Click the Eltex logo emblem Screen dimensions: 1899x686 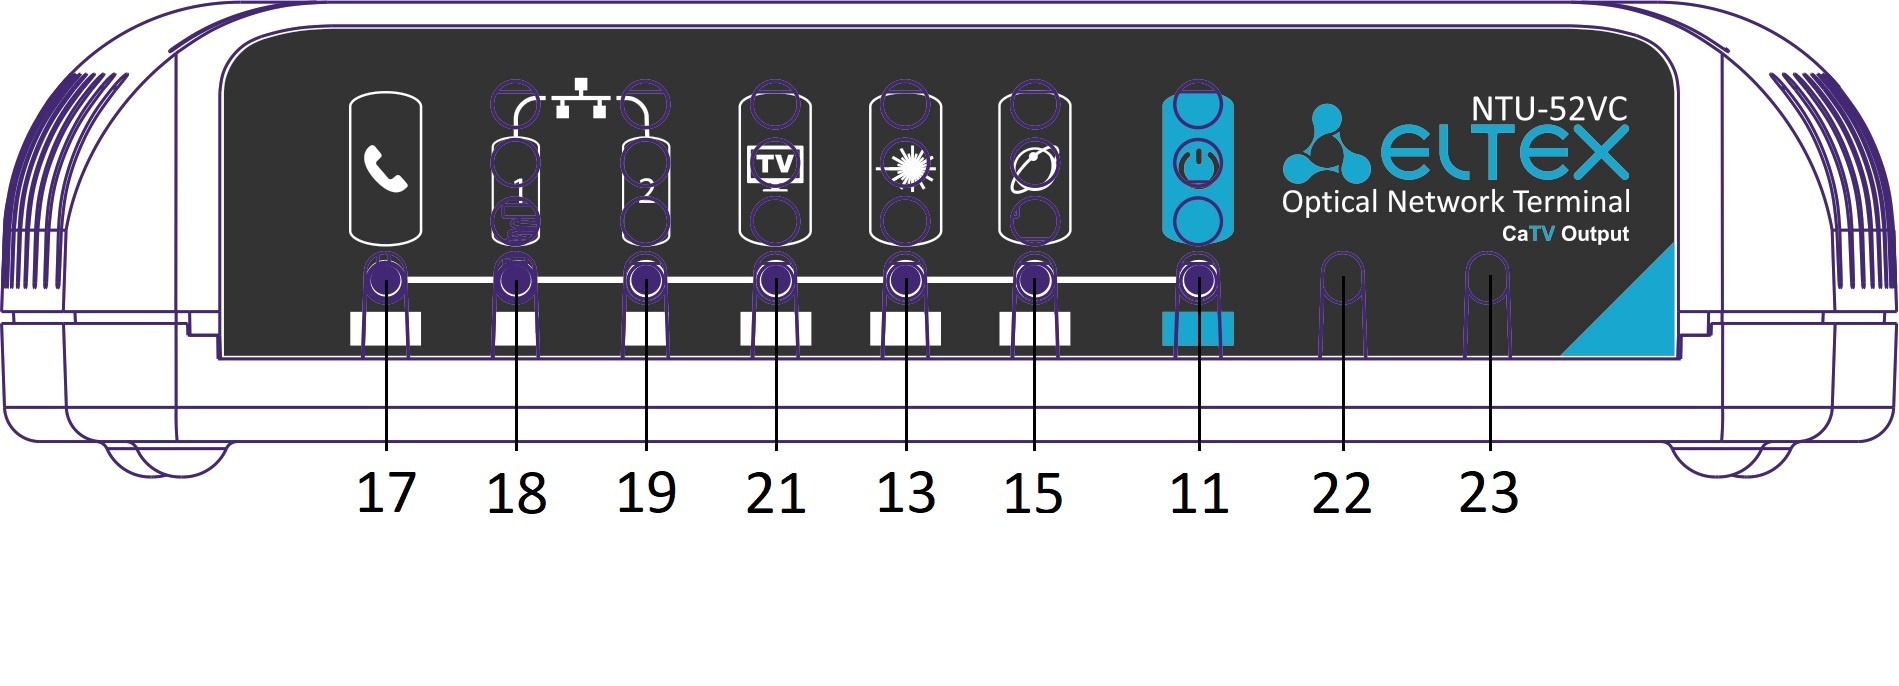click(x=1326, y=144)
